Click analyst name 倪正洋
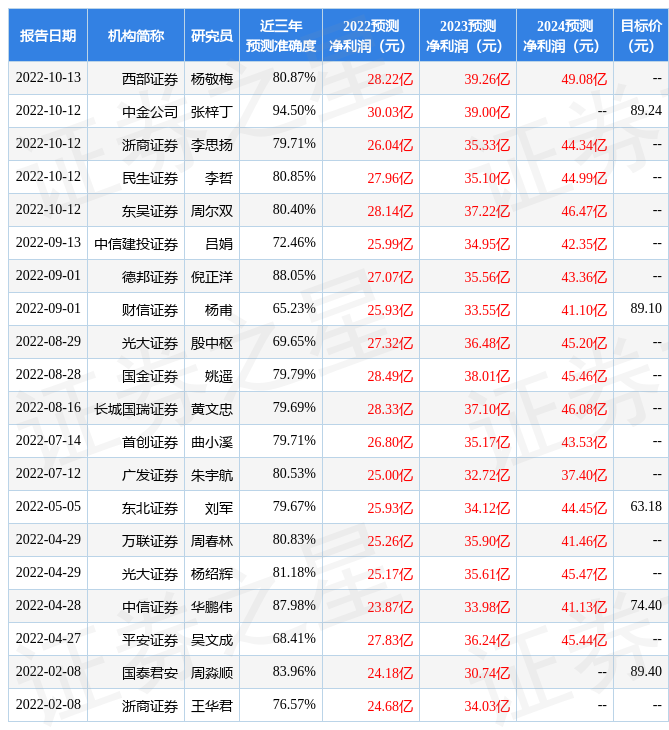Viewport: 669px width, 730px height. pyautogui.click(x=212, y=277)
